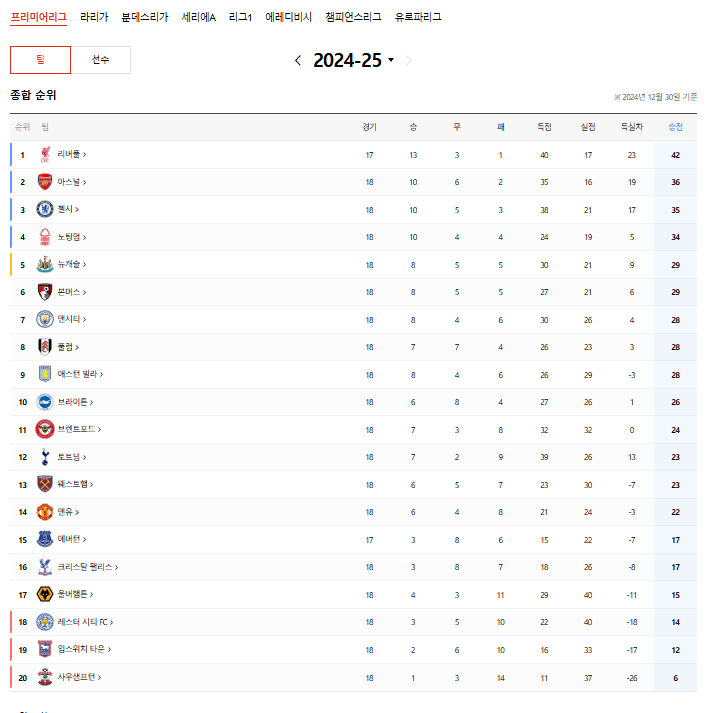714x713 pixels.
Task: Select the 리그1 league tab
Action: click(x=240, y=17)
